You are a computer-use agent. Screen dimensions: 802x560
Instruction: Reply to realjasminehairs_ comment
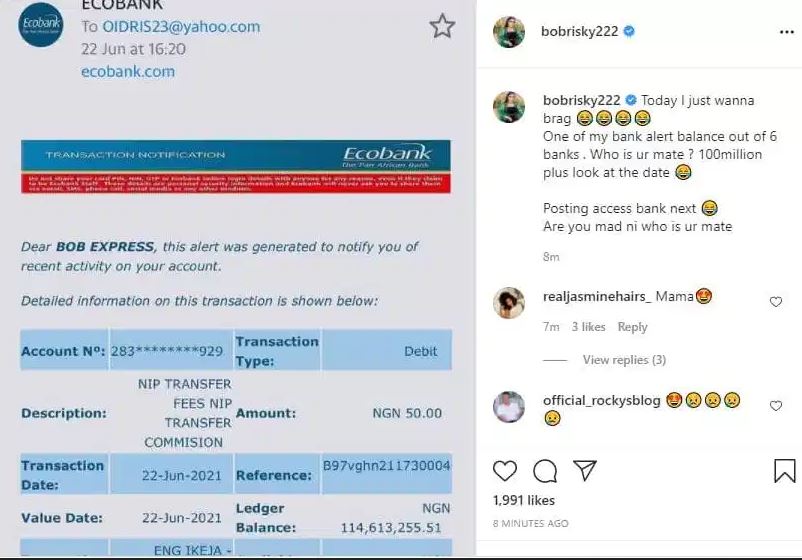click(632, 327)
